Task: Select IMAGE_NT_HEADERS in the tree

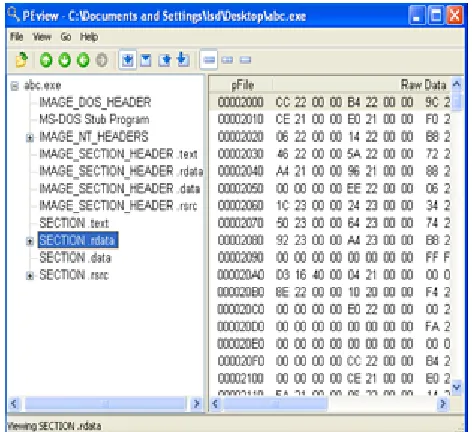Action: click(94, 137)
